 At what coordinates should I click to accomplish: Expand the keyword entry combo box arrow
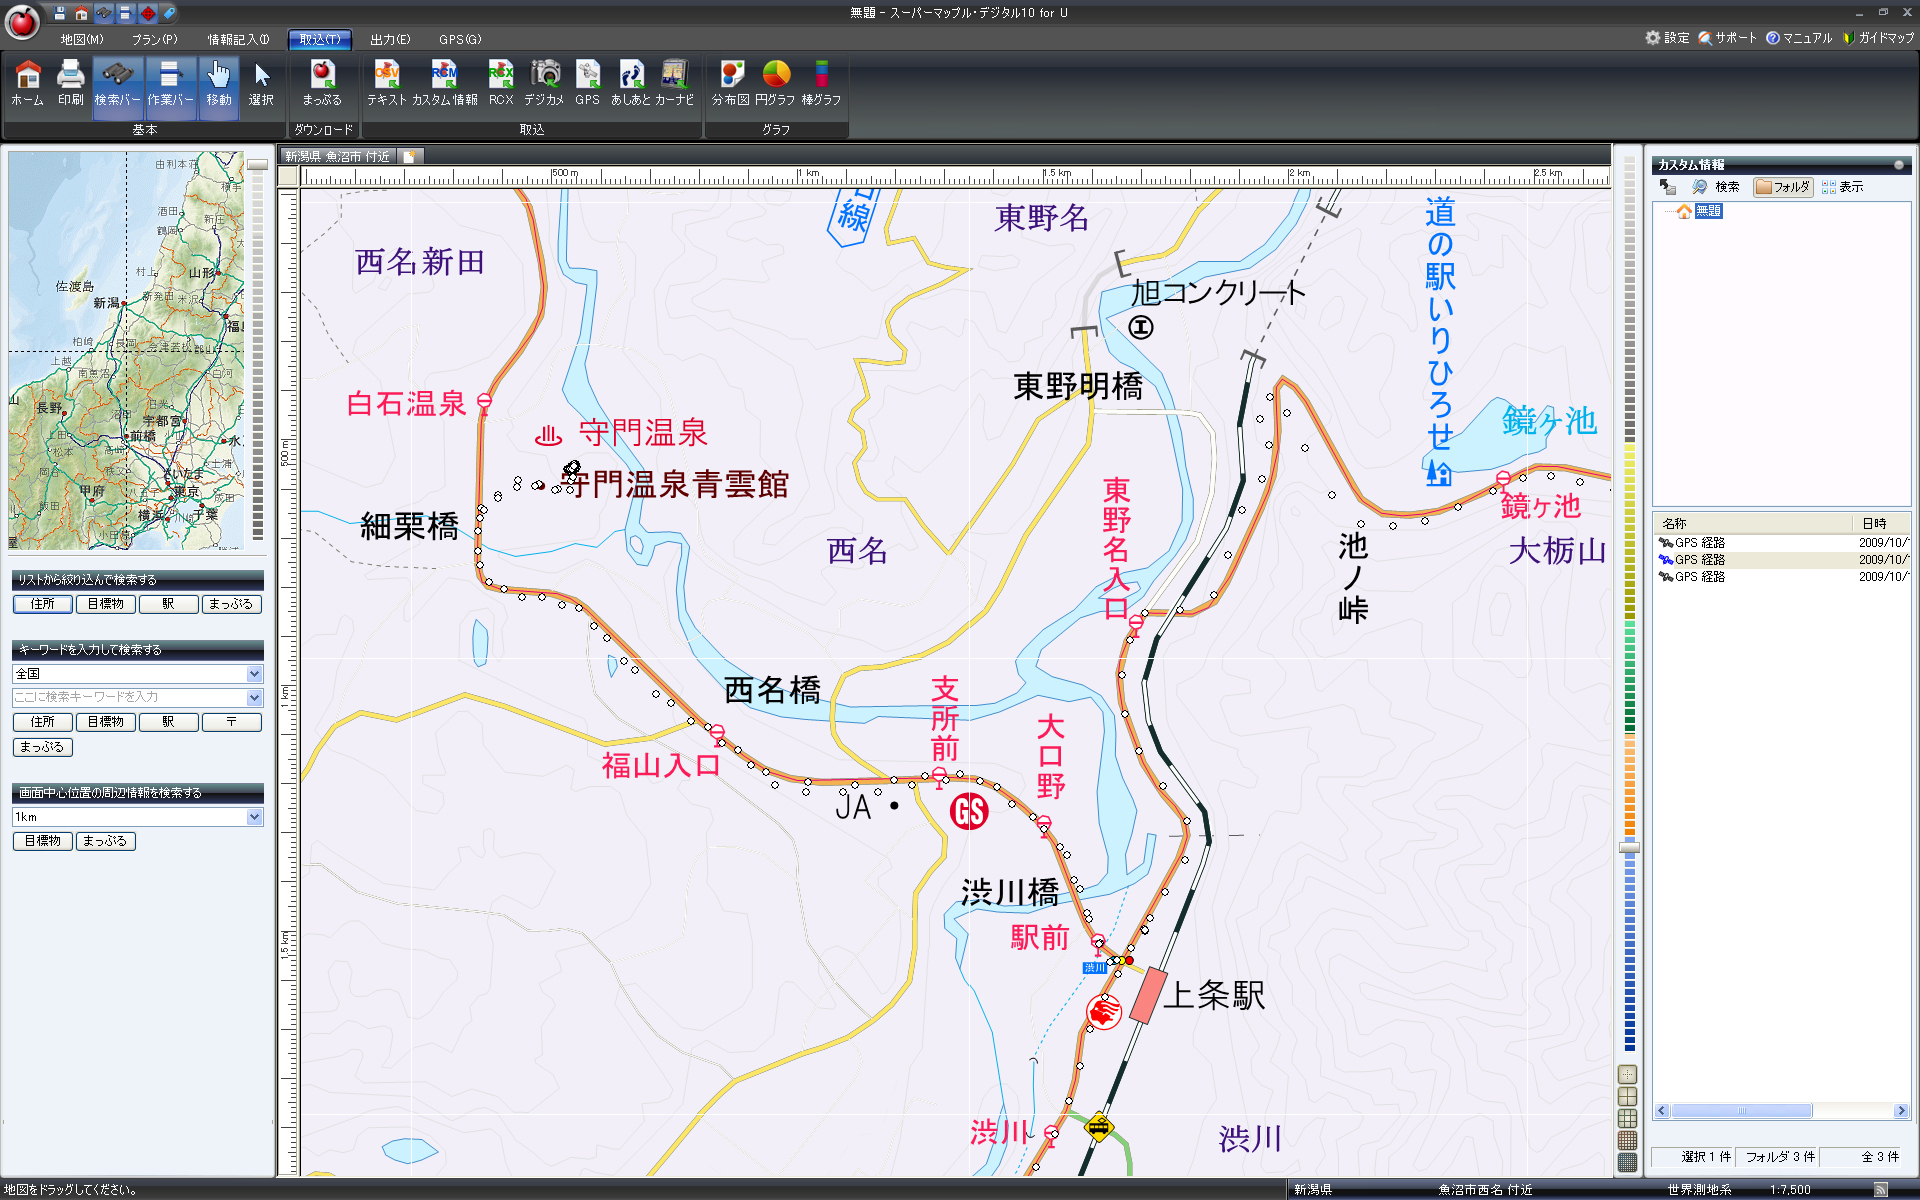pos(254,697)
